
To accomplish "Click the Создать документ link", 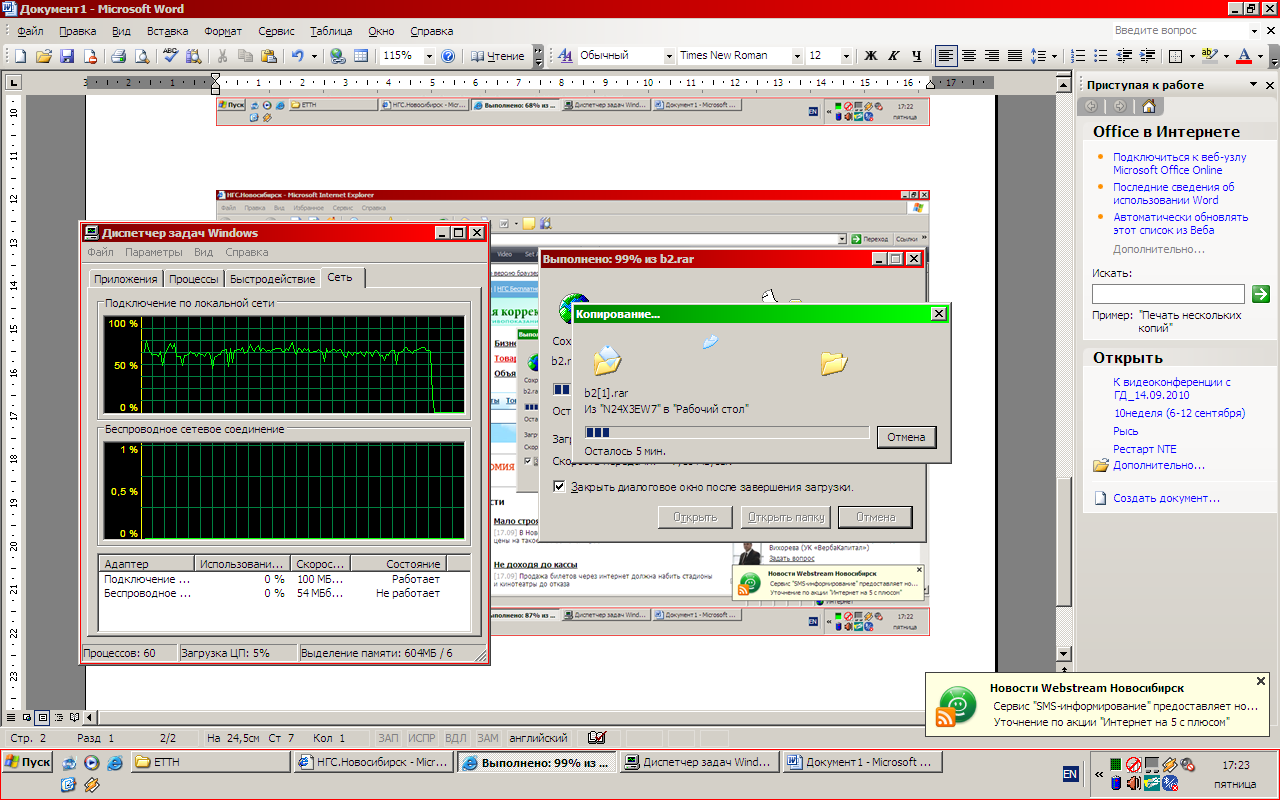I will pyautogui.click(x=1166, y=498).
